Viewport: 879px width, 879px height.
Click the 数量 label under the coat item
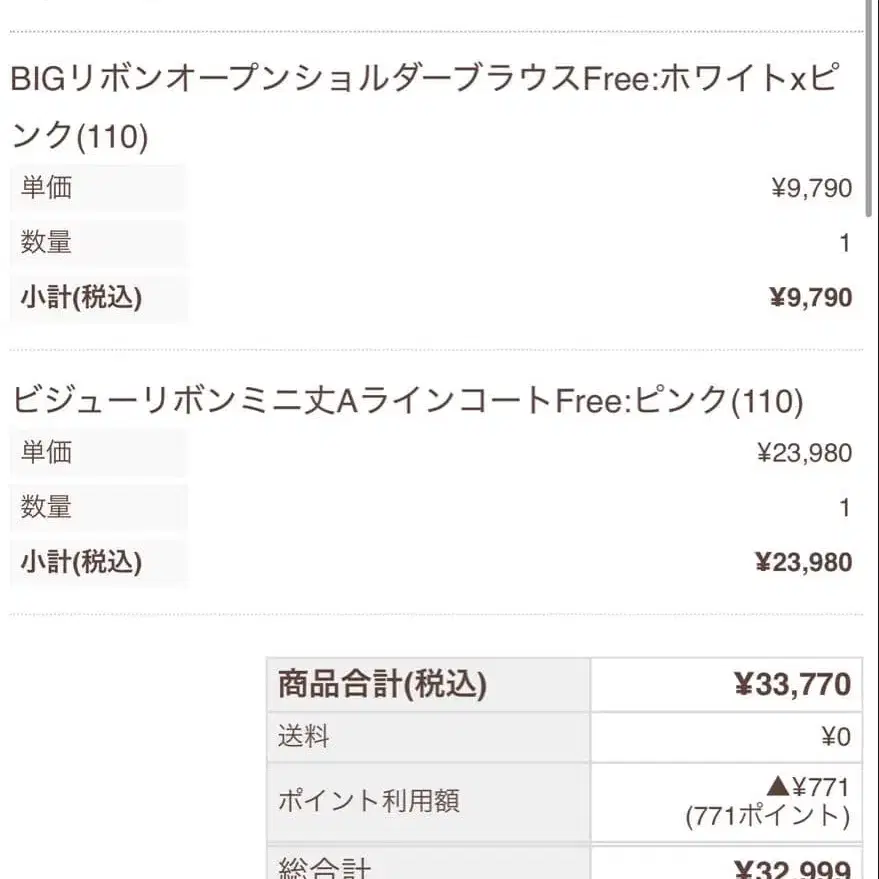click(x=46, y=507)
